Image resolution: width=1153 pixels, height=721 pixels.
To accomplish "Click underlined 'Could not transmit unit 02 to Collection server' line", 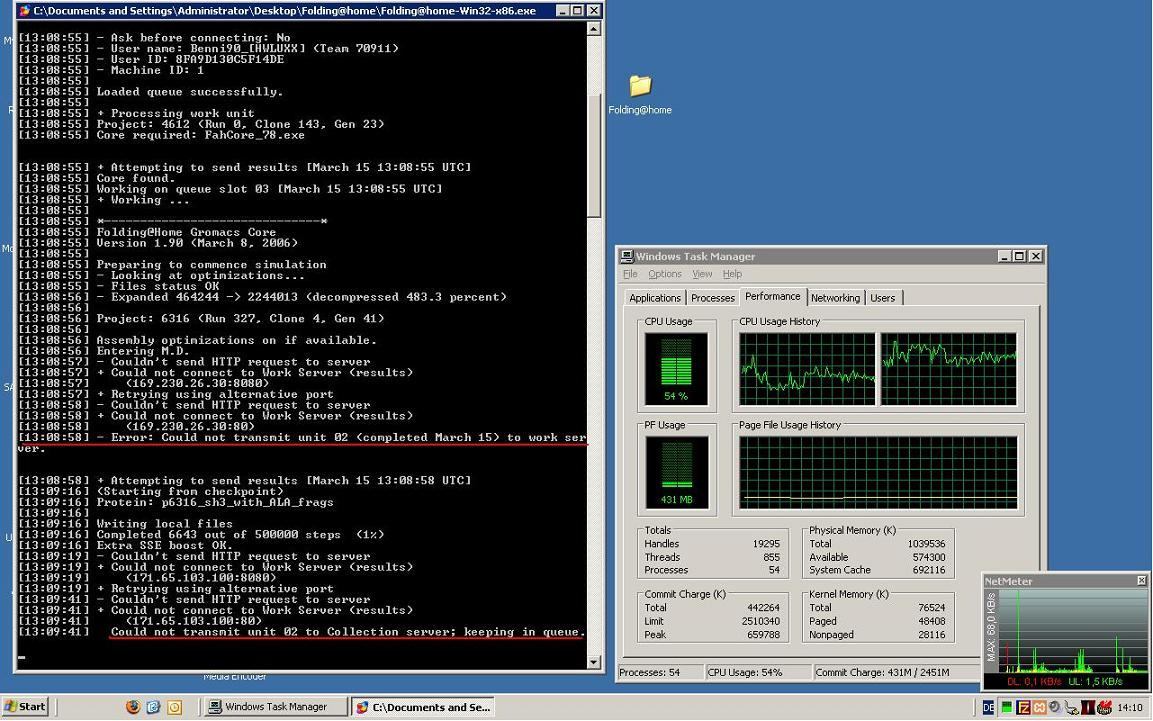I will tap(347, 632).
